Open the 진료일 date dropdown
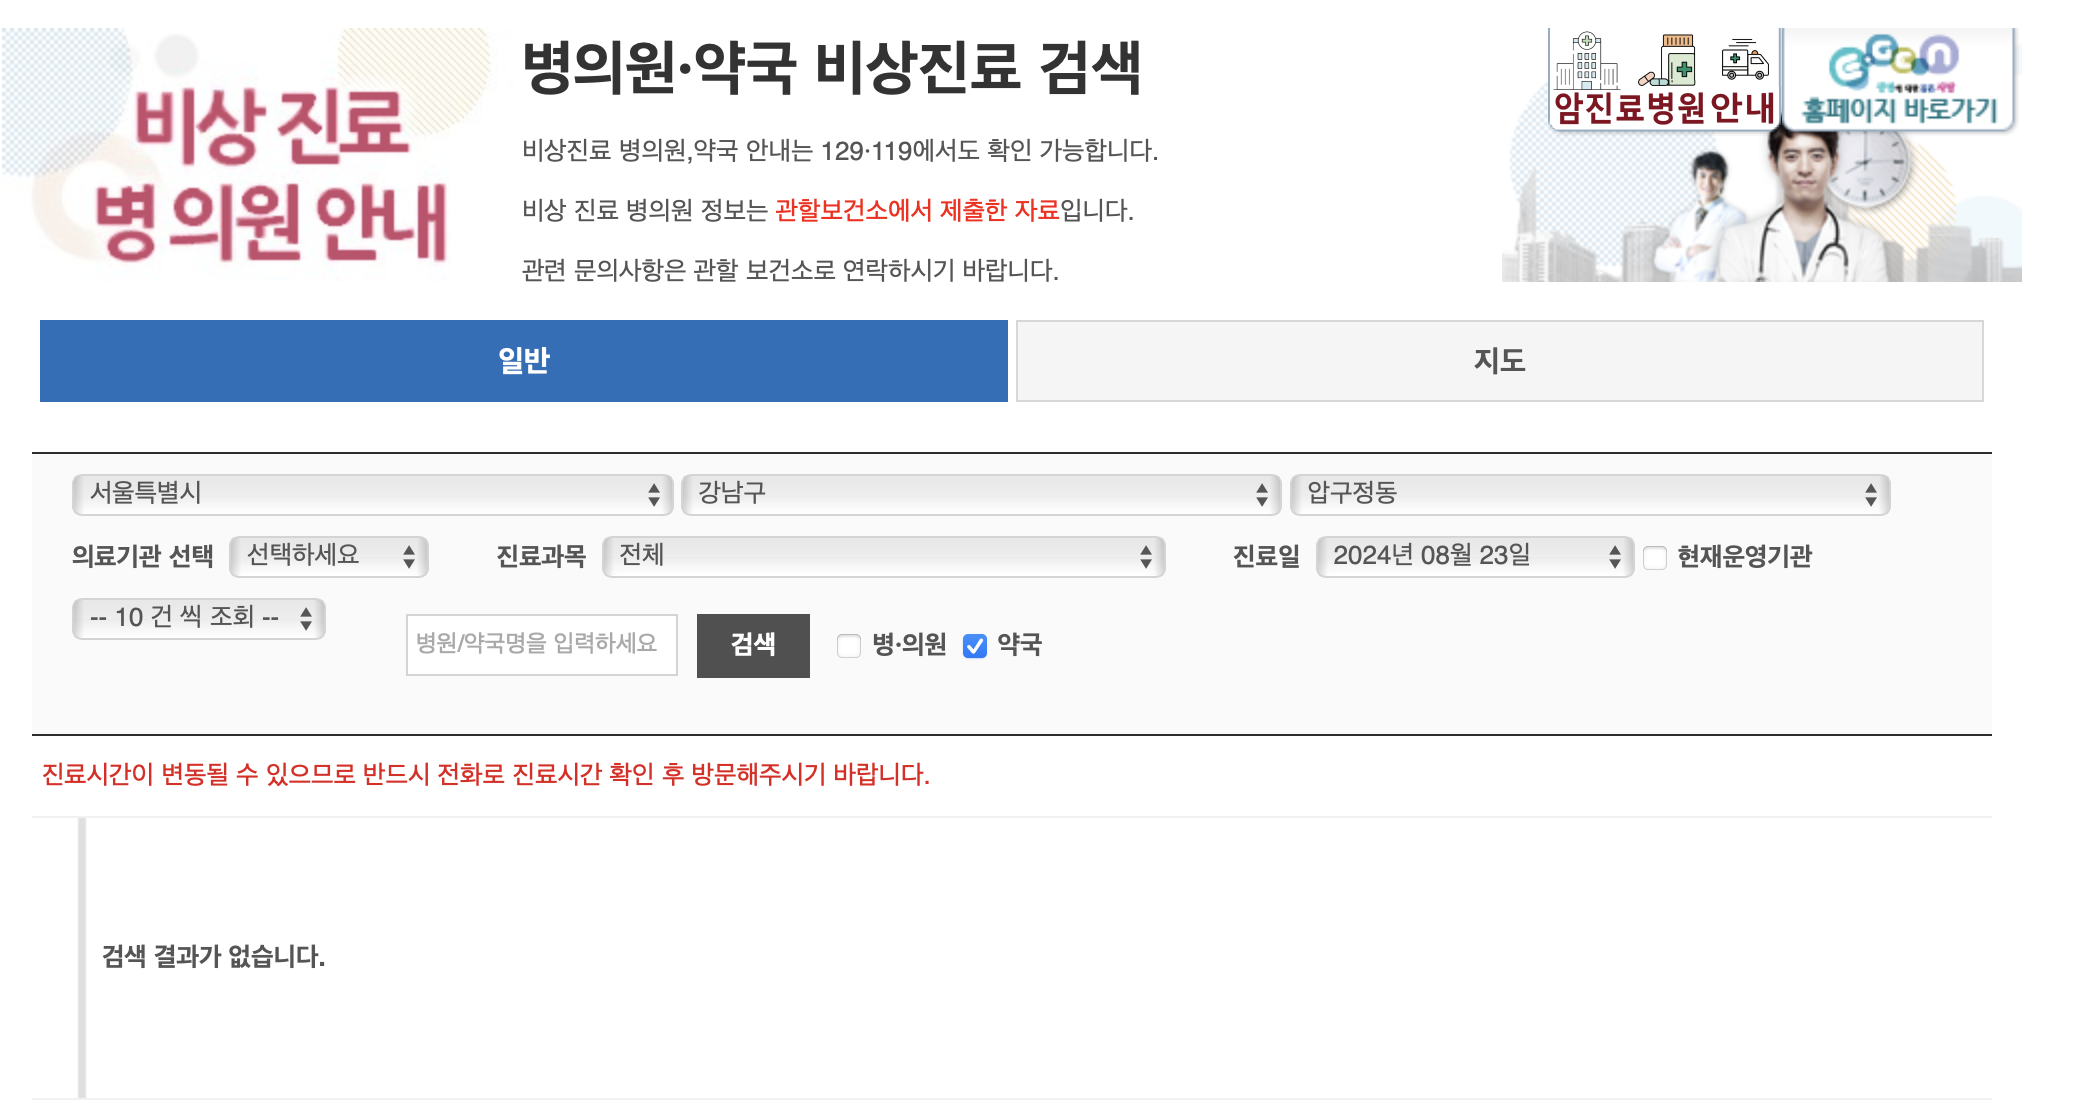Viewport: 2074px width, 1102px height. click(1474, 556)
